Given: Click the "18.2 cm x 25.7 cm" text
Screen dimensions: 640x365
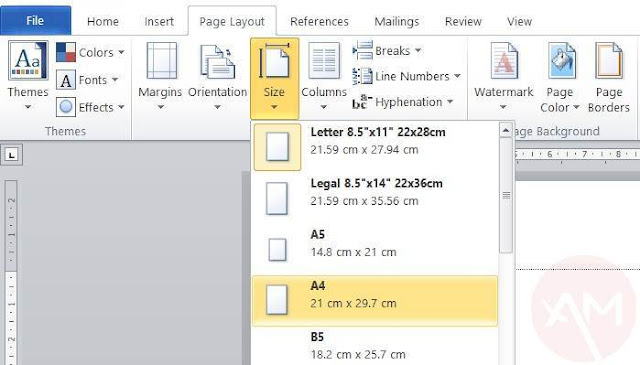Looking at the screenshot, I should [358, 354].
